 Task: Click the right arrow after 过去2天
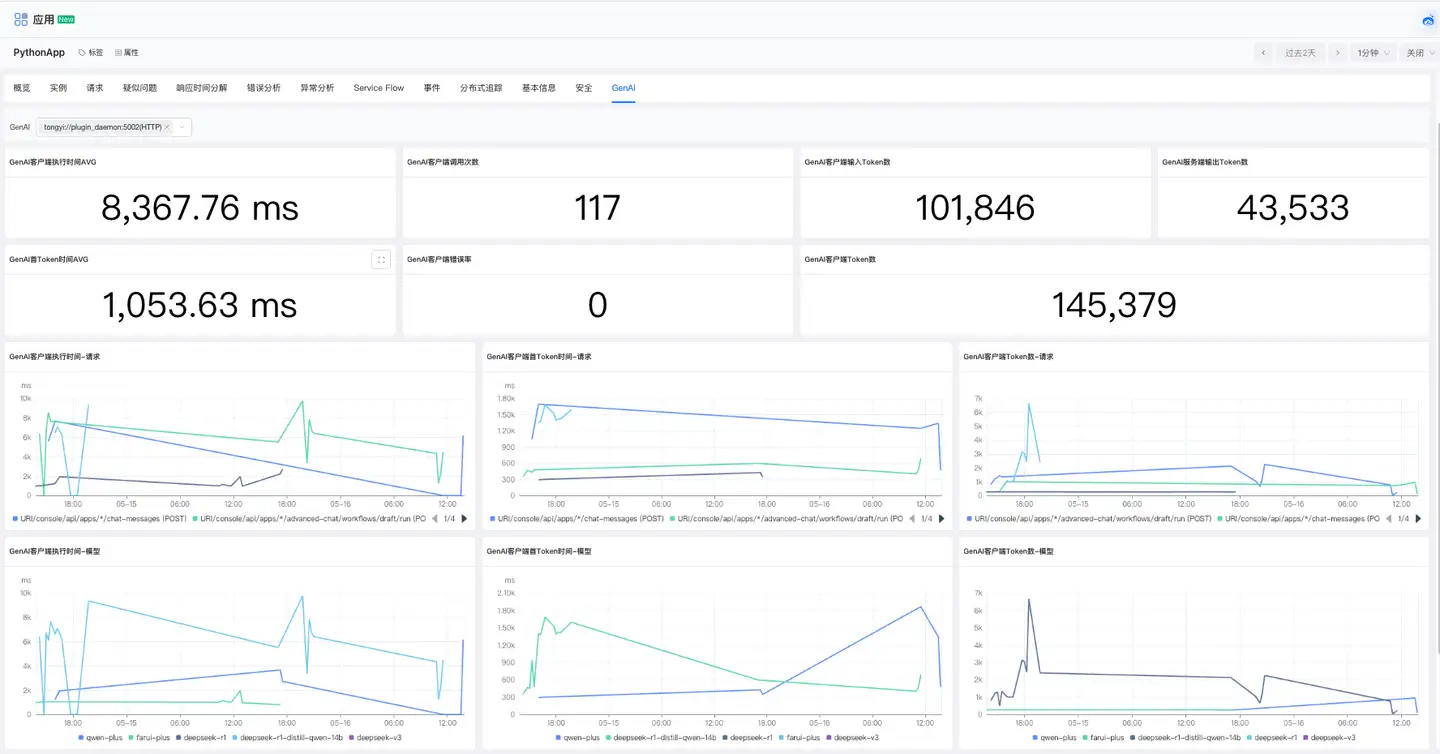pos(1337,52)
